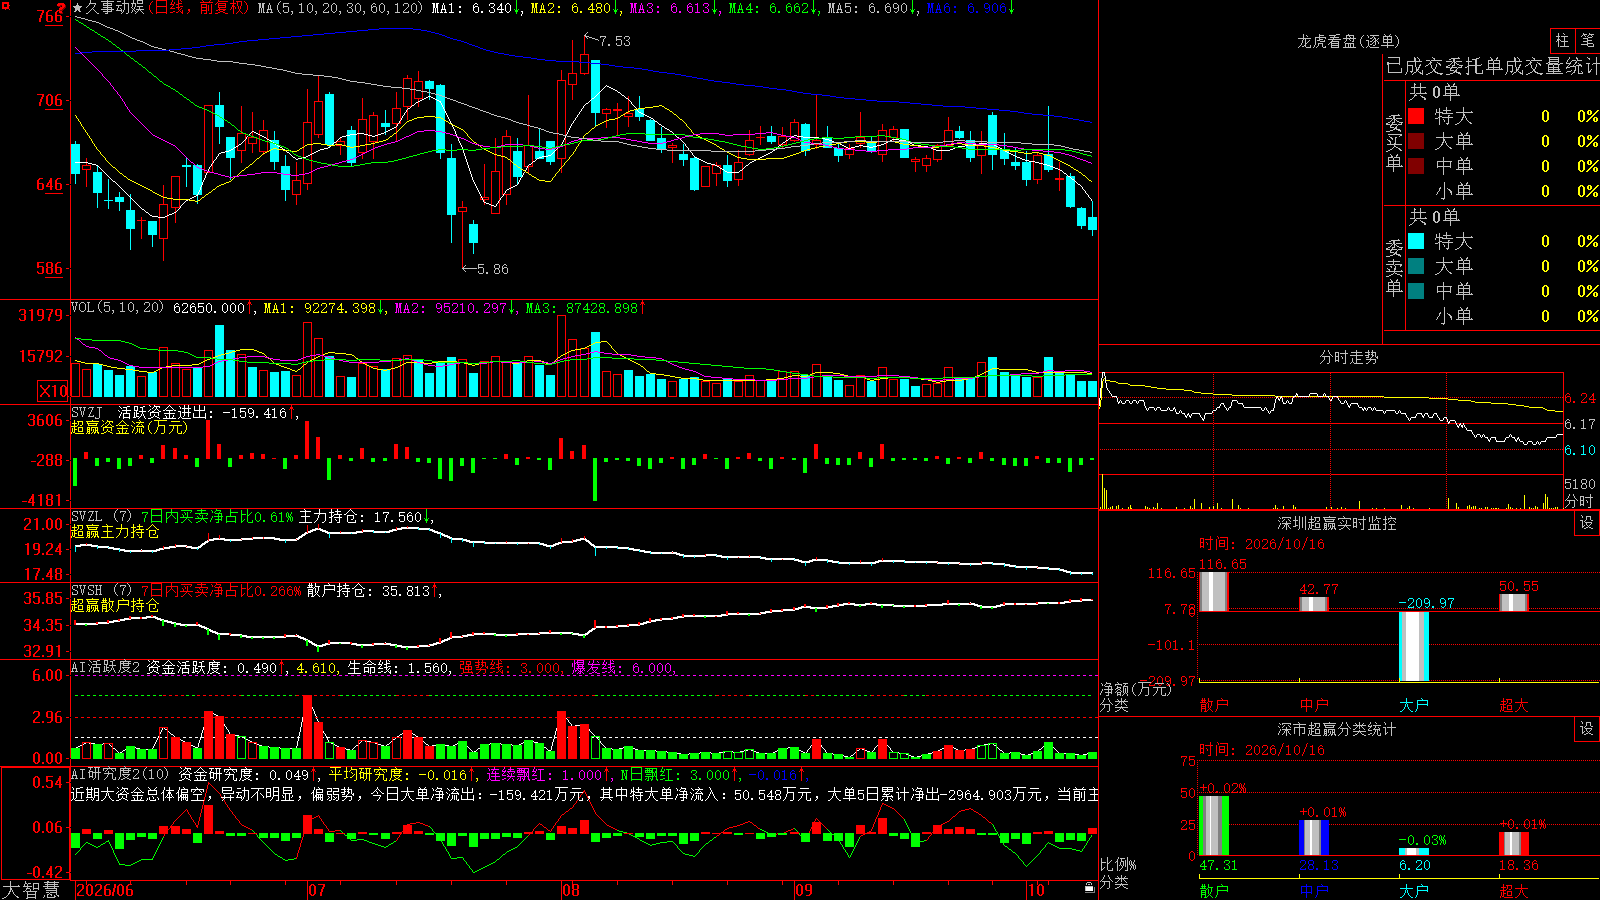Viewport: 1600px width, 900px height.
Task: Click the lock icon on the date axis
Action: (1090, 888)
